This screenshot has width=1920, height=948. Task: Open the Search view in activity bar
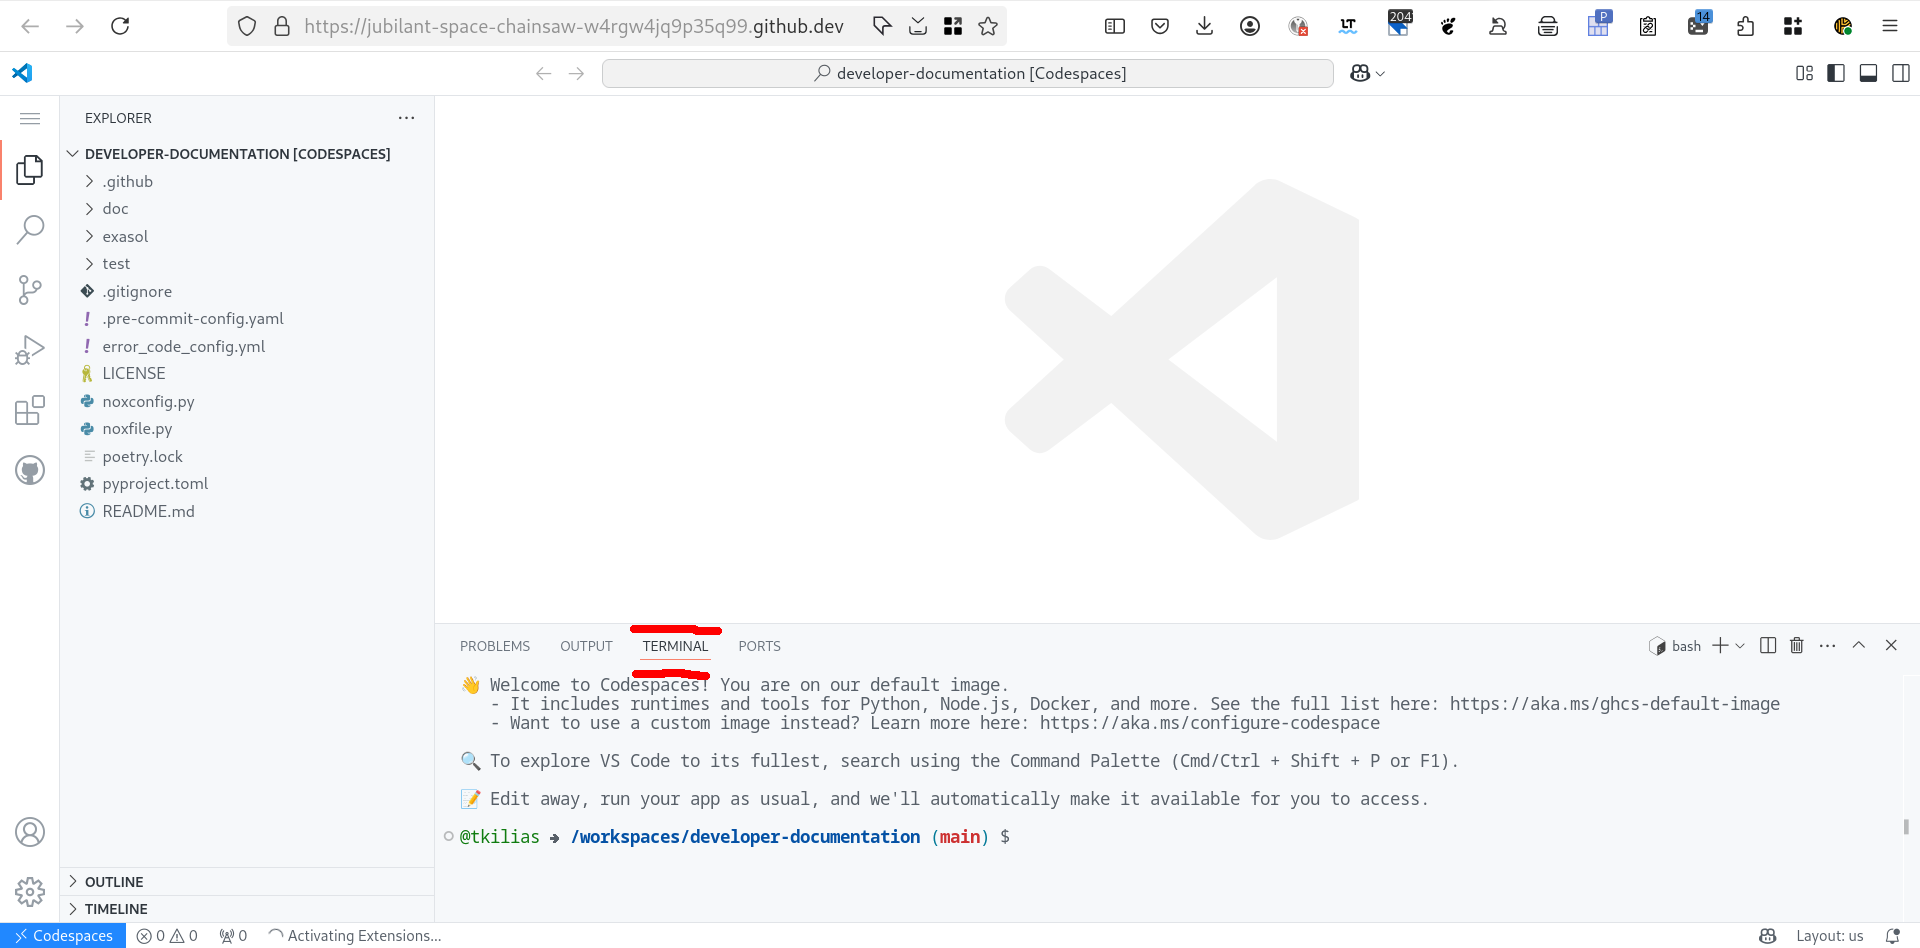tap(30, 230)
